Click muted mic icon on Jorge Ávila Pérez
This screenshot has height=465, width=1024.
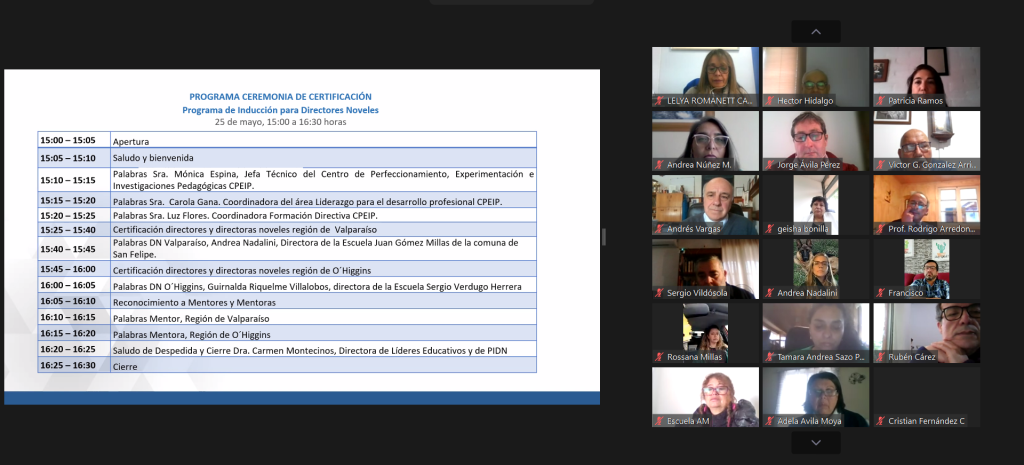coord(769,165)
